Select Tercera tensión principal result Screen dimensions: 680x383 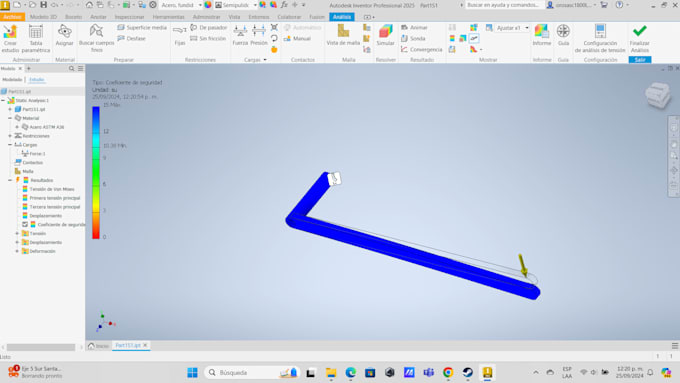pos(55,207)
